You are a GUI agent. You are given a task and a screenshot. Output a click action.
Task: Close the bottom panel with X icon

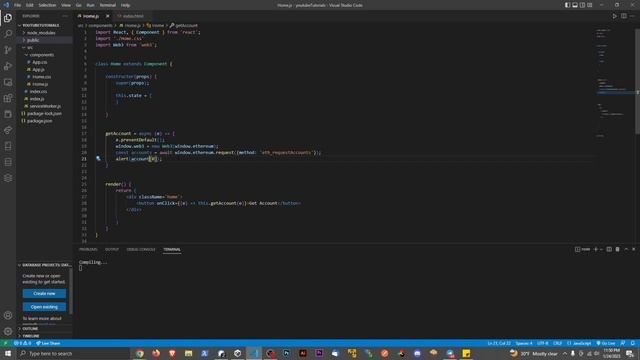coord(634,249)
